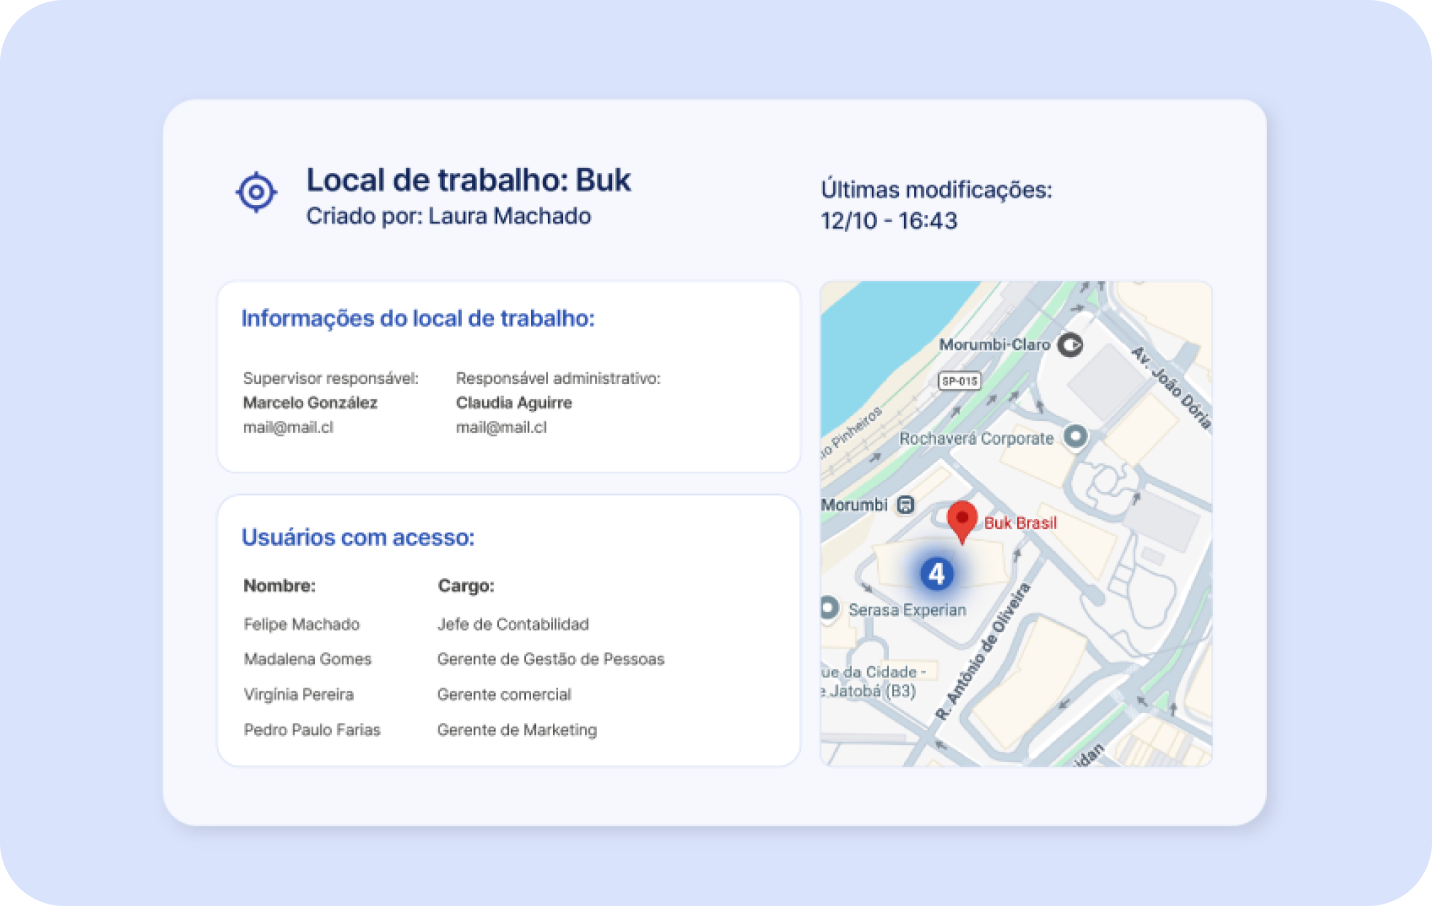Viewport: 1432px width, 906px height.
Task: Open the blue cluster marker numbered 4
Action: 936,574
